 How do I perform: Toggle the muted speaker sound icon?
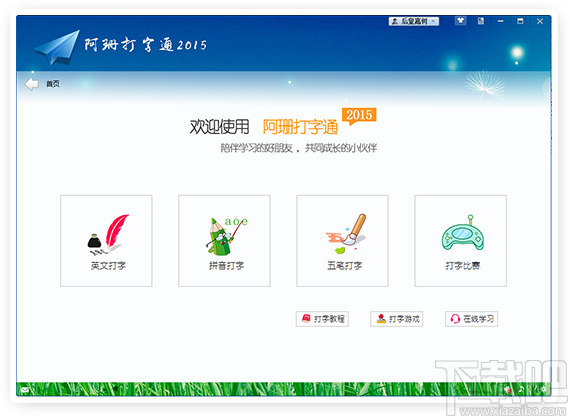tap(508, 390)
